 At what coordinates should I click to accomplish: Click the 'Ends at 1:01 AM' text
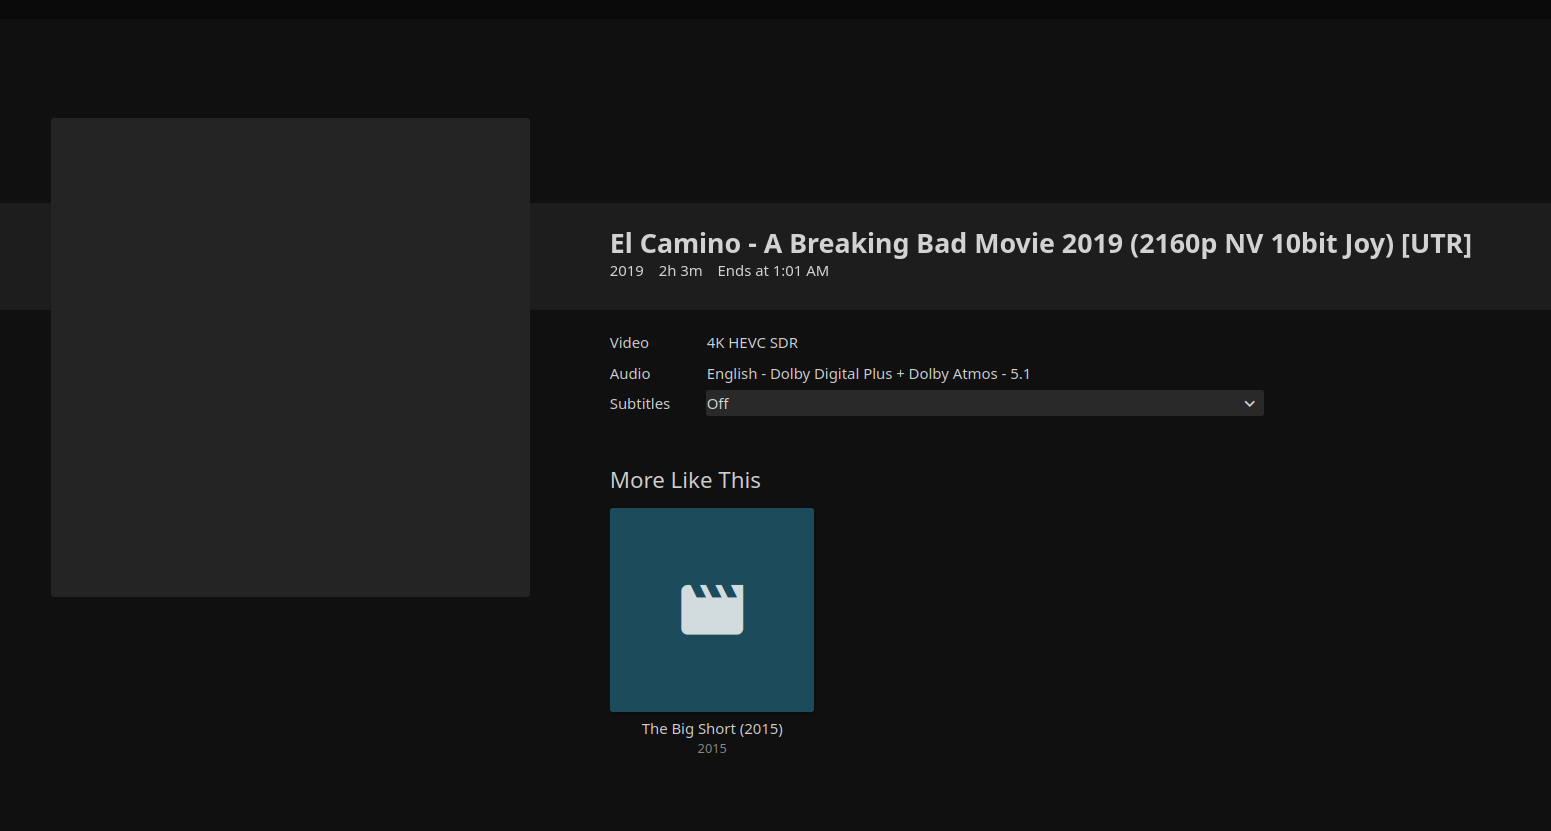(x=773, y=271)
